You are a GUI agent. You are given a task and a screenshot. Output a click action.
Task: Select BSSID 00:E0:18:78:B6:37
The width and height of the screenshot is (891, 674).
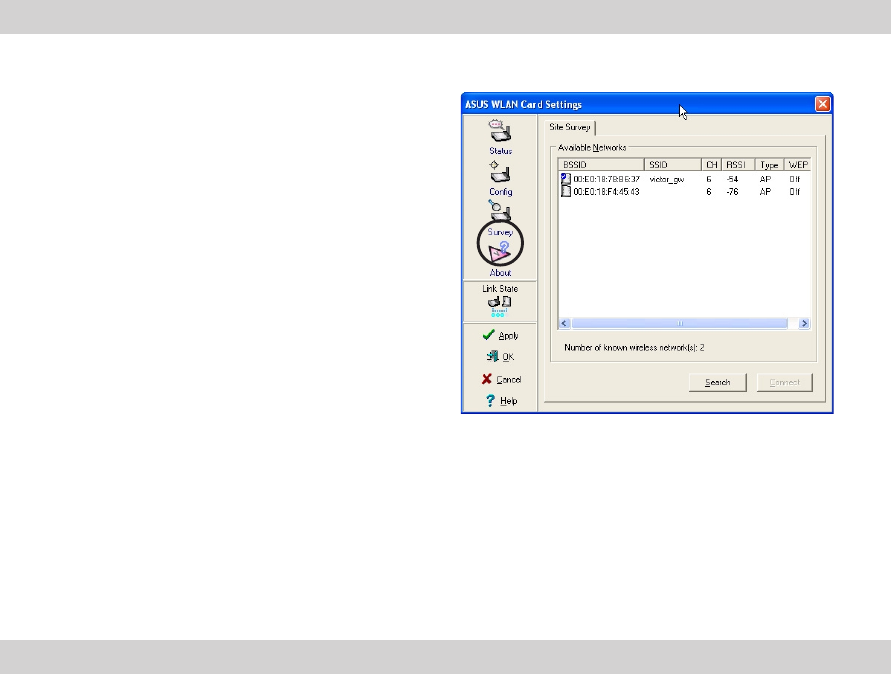point(606,179)
